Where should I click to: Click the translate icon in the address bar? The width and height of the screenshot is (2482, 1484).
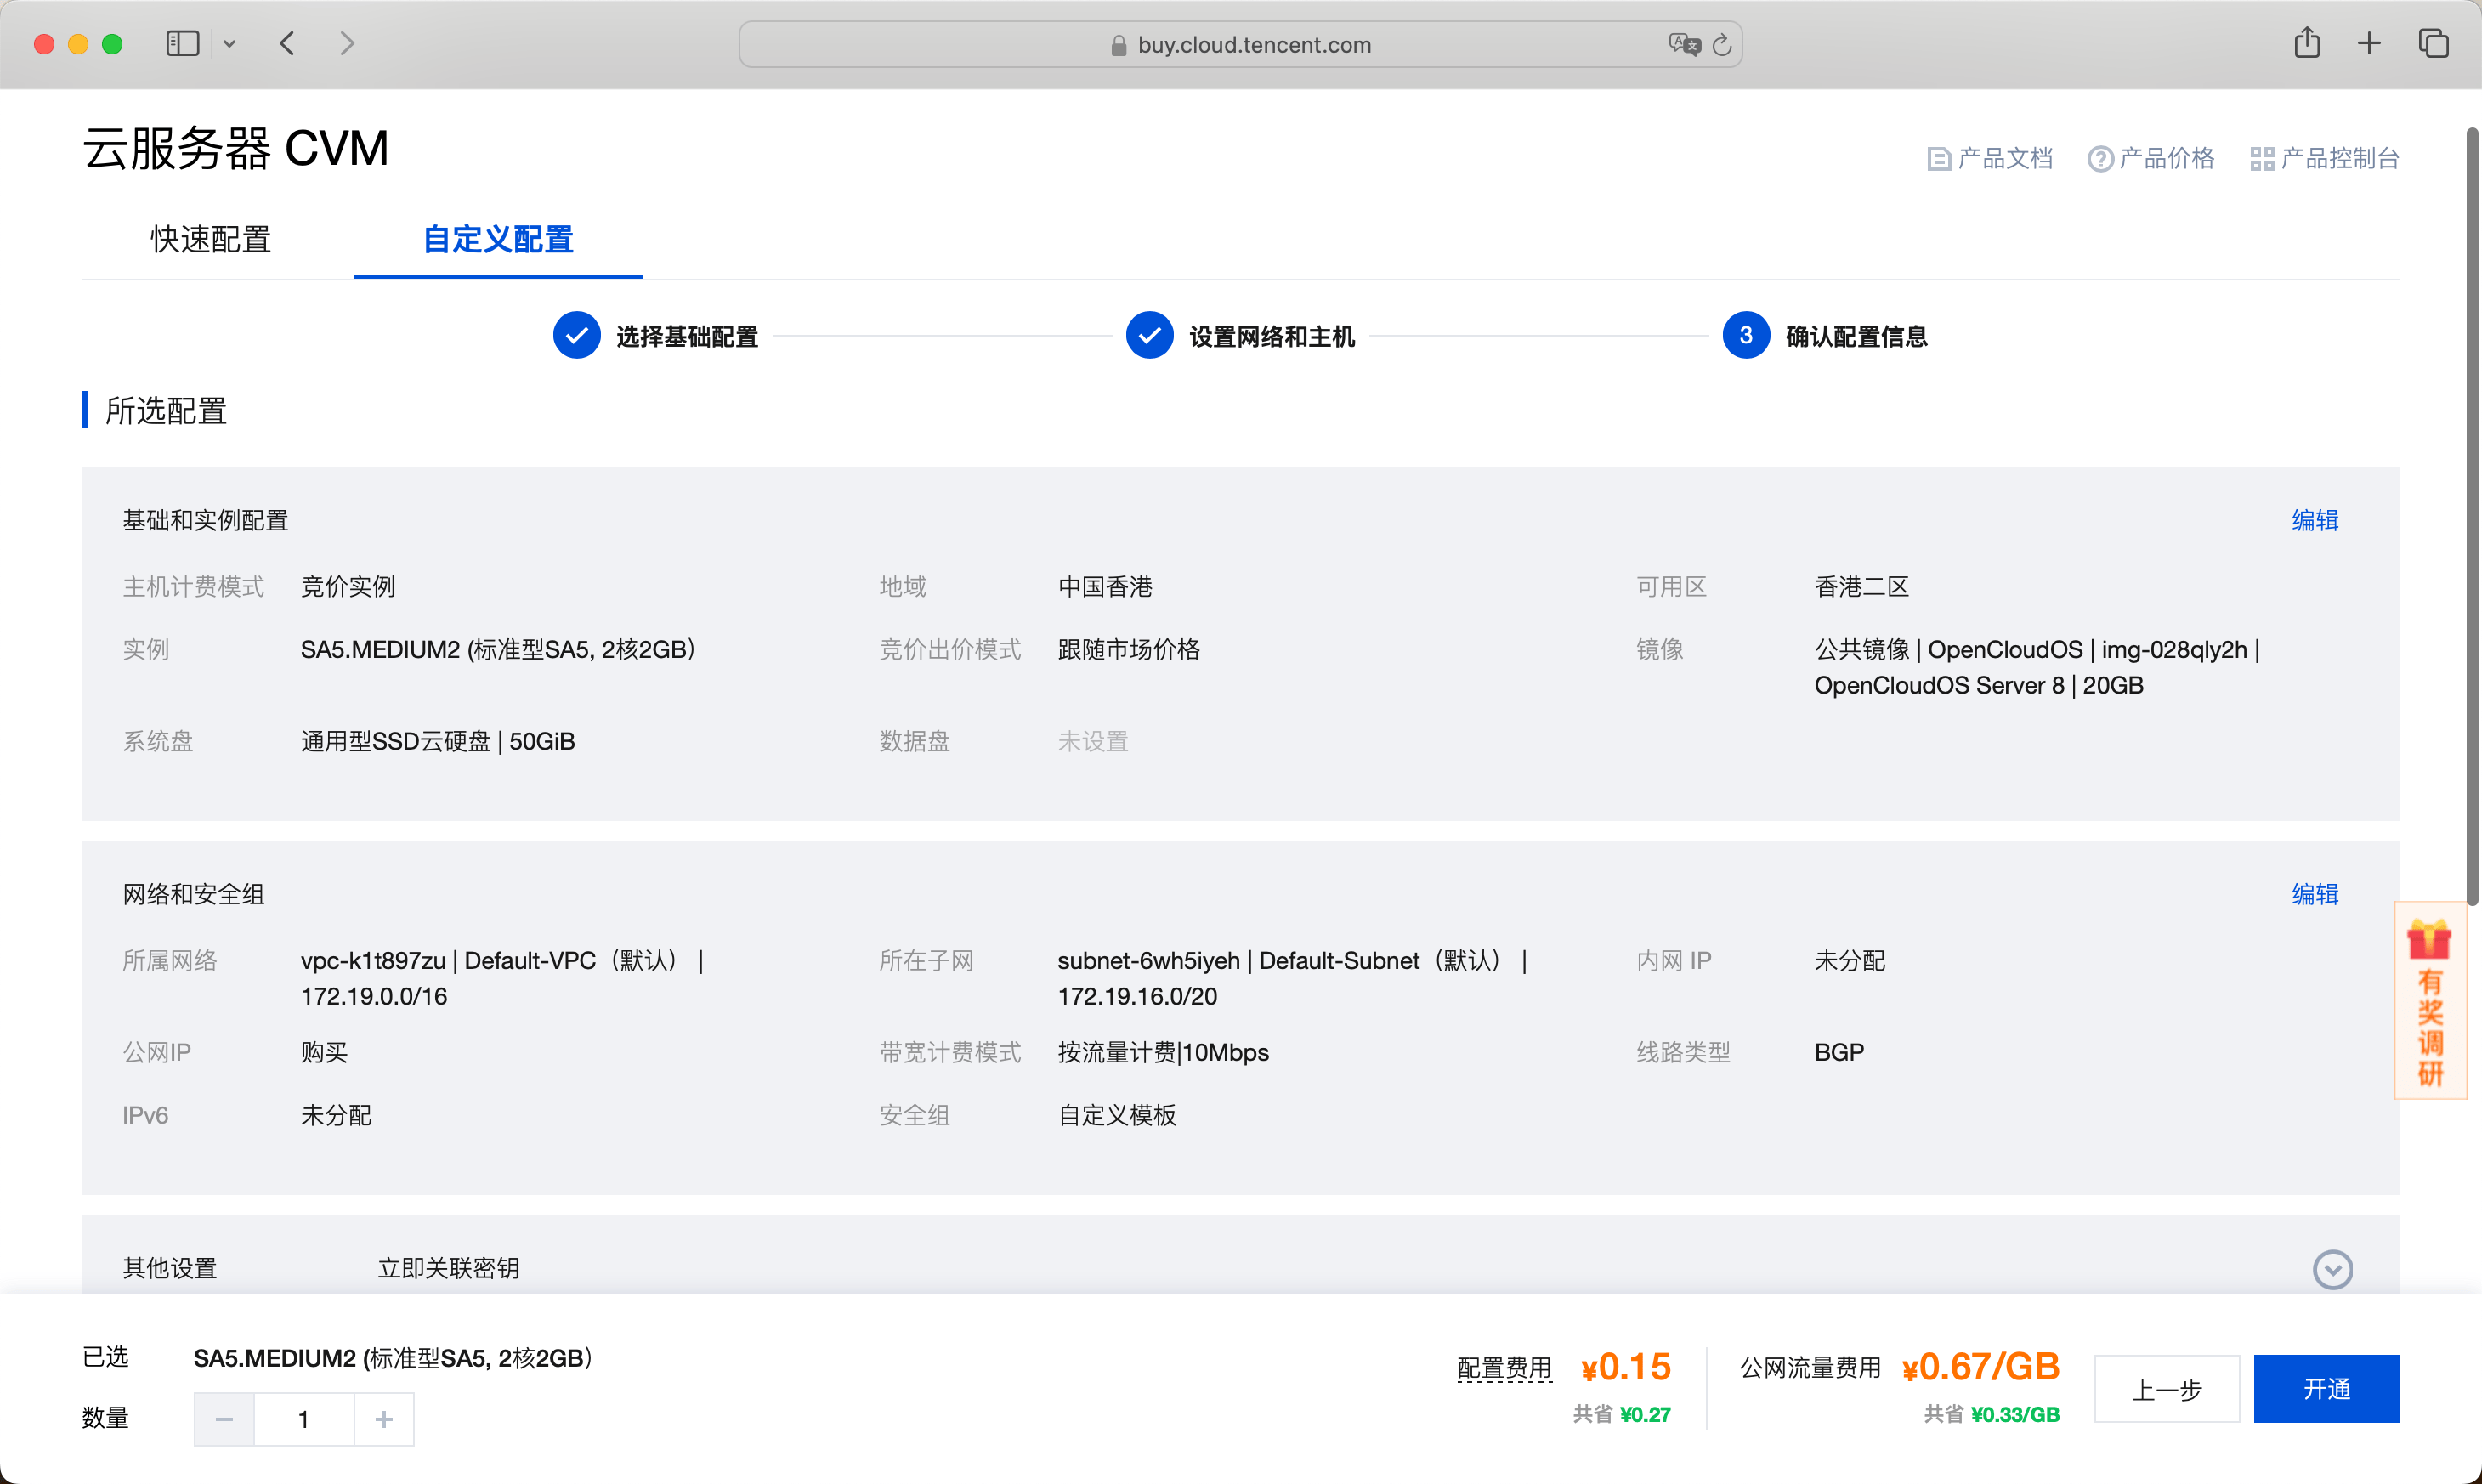[x=1684, y=44]
